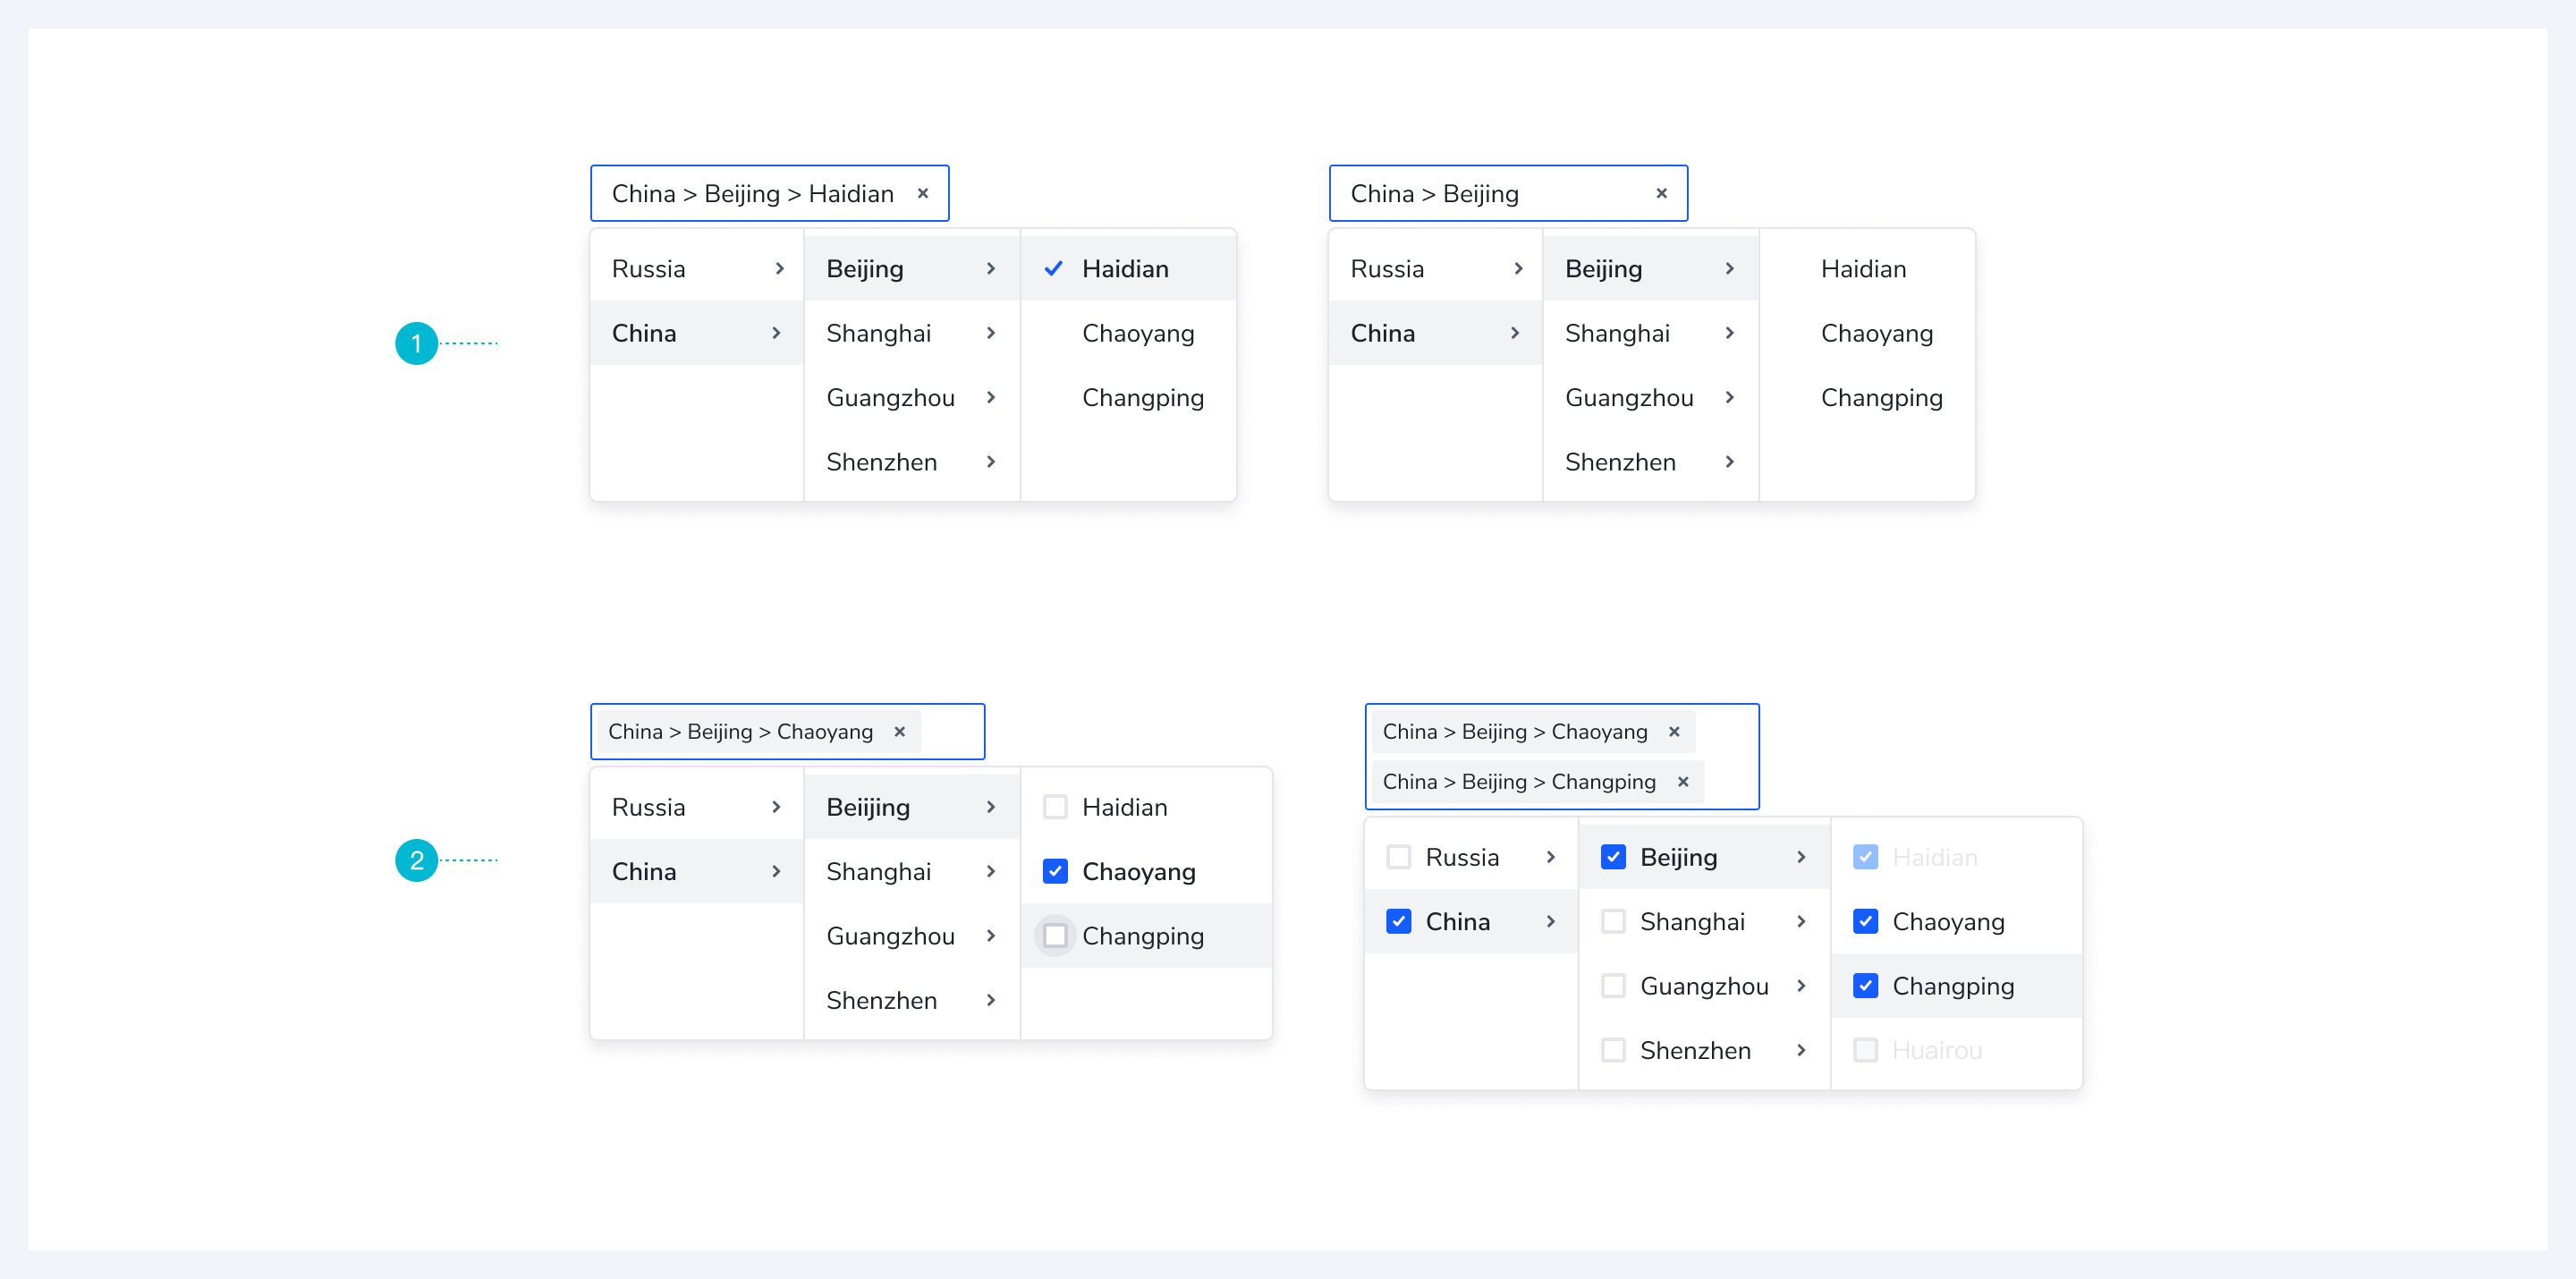Click the teal step 1 badge
Viewport: 2576px width, 1279px height.
click(x=416, y=343)
